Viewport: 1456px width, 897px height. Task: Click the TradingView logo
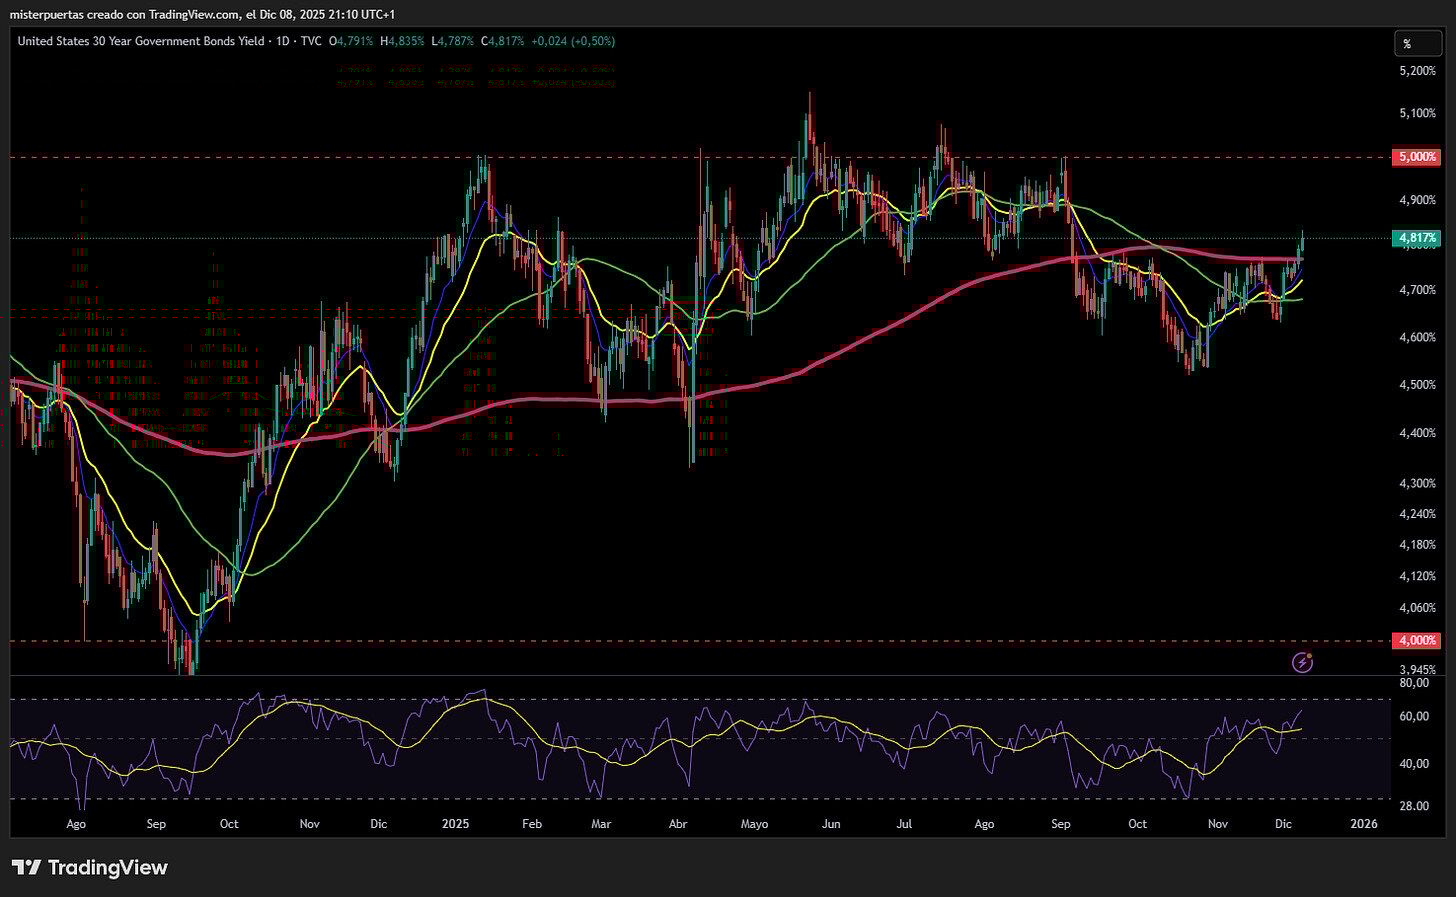pos(90,867)
